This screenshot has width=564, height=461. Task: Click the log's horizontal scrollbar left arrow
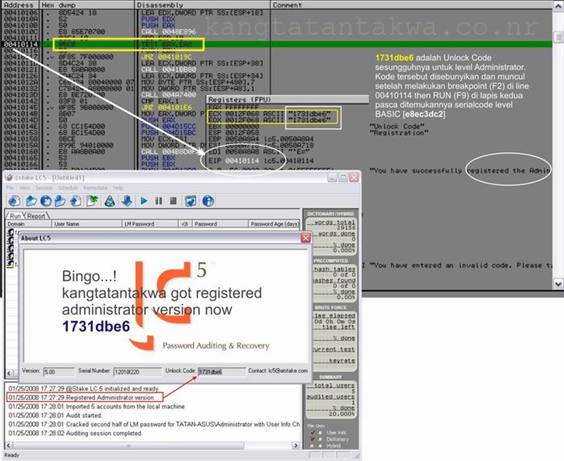point(9,446)
